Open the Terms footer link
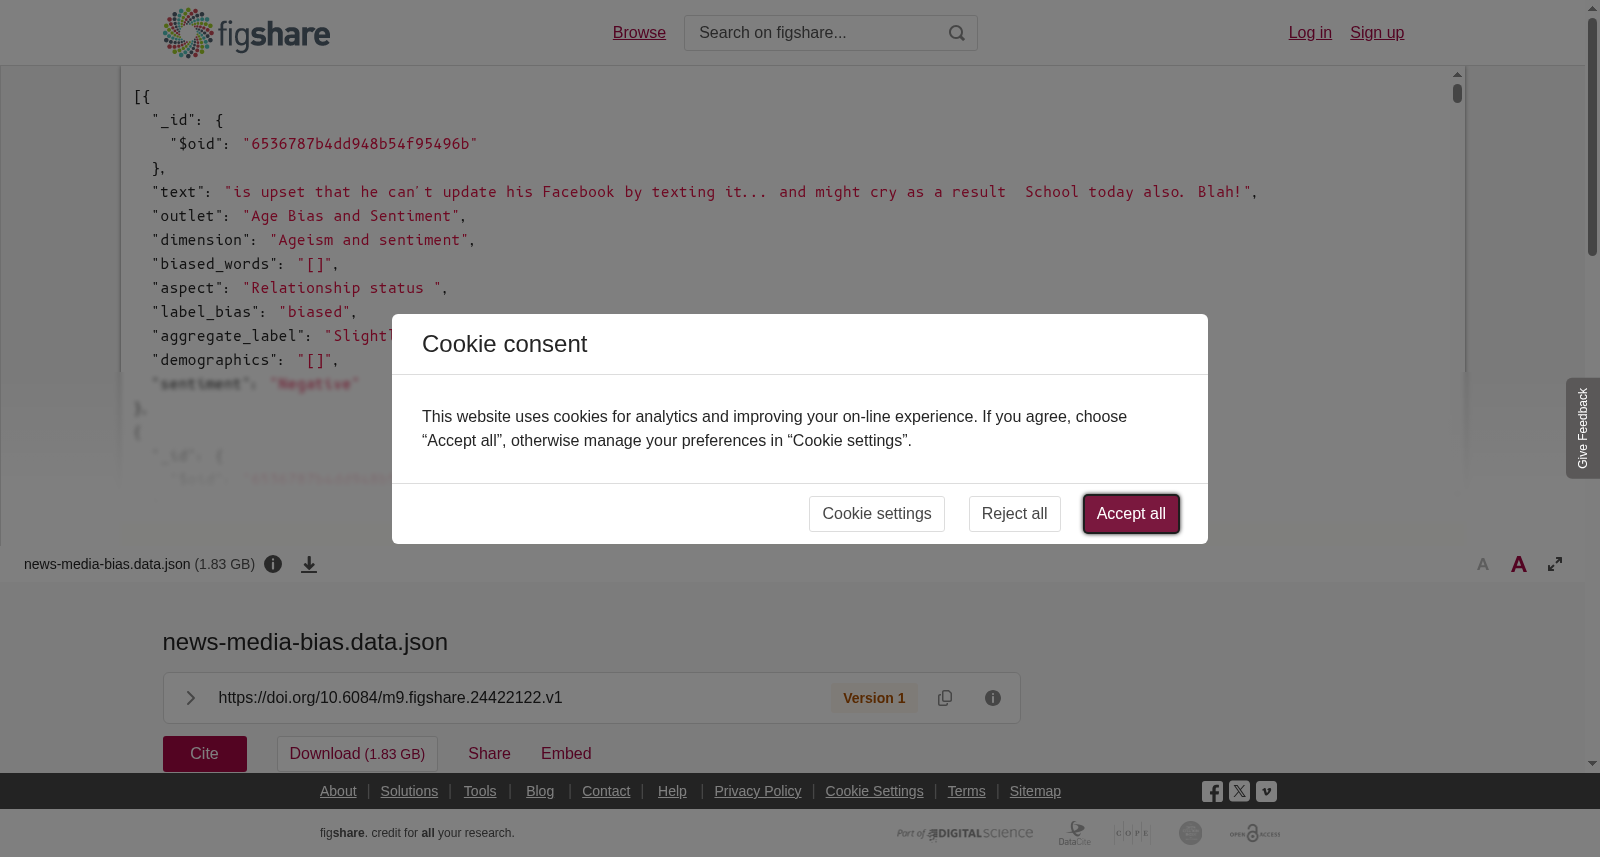This screenshot has width=1600, height=857. (966, 791)
